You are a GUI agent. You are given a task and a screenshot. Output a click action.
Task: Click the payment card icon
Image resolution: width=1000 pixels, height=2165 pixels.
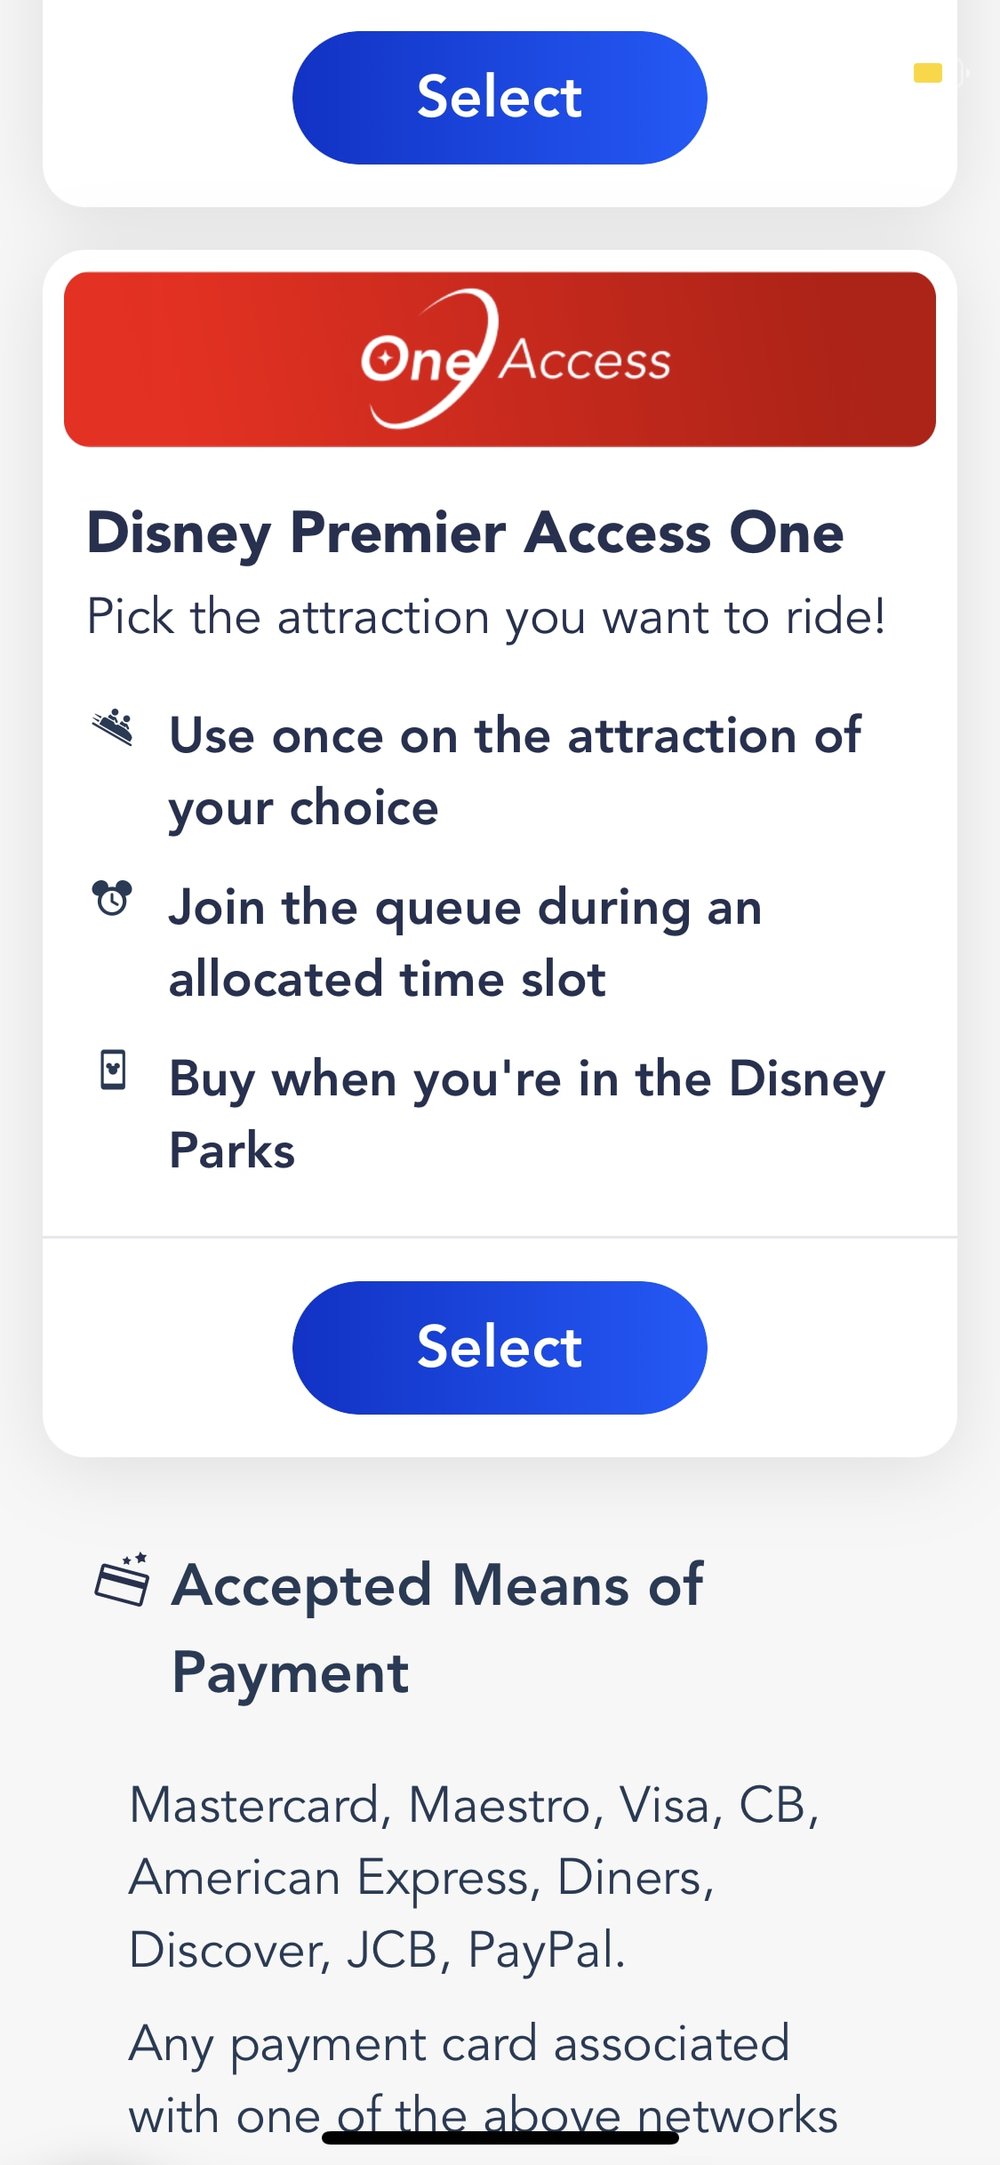click(122, 1580)
